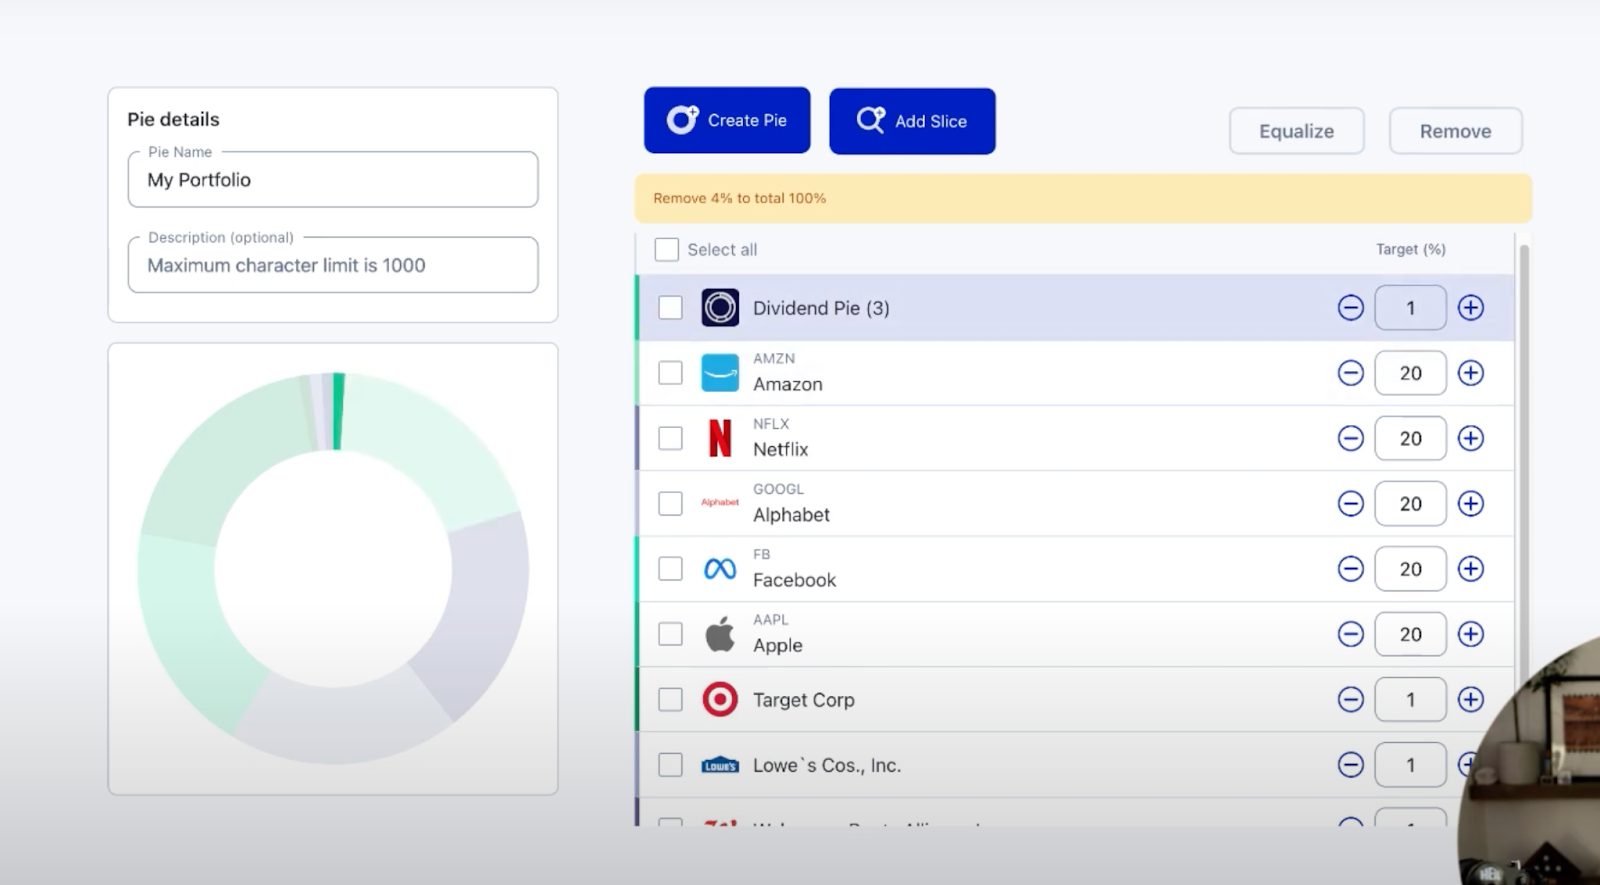
Task: Click the bright green donut chart slice
Action: tap(339, 411)
